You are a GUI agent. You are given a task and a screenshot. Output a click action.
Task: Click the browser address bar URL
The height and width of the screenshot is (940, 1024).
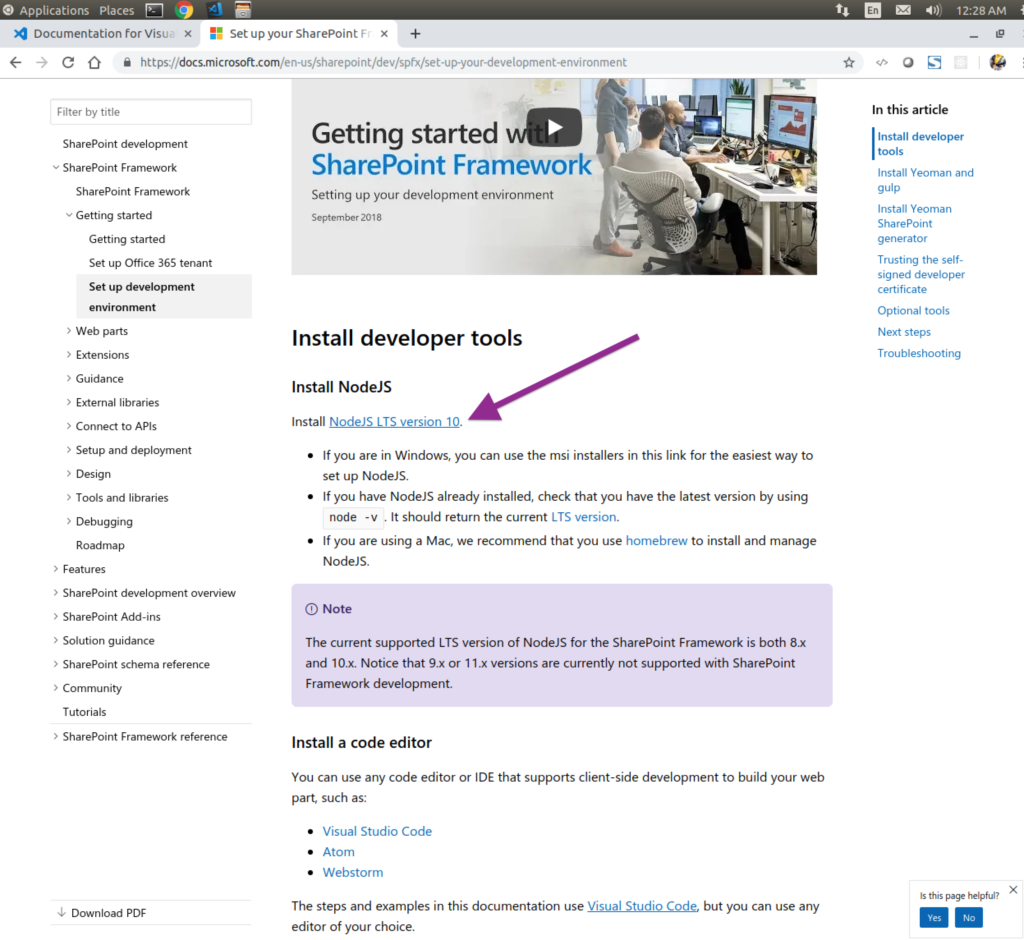click(383, 62)
